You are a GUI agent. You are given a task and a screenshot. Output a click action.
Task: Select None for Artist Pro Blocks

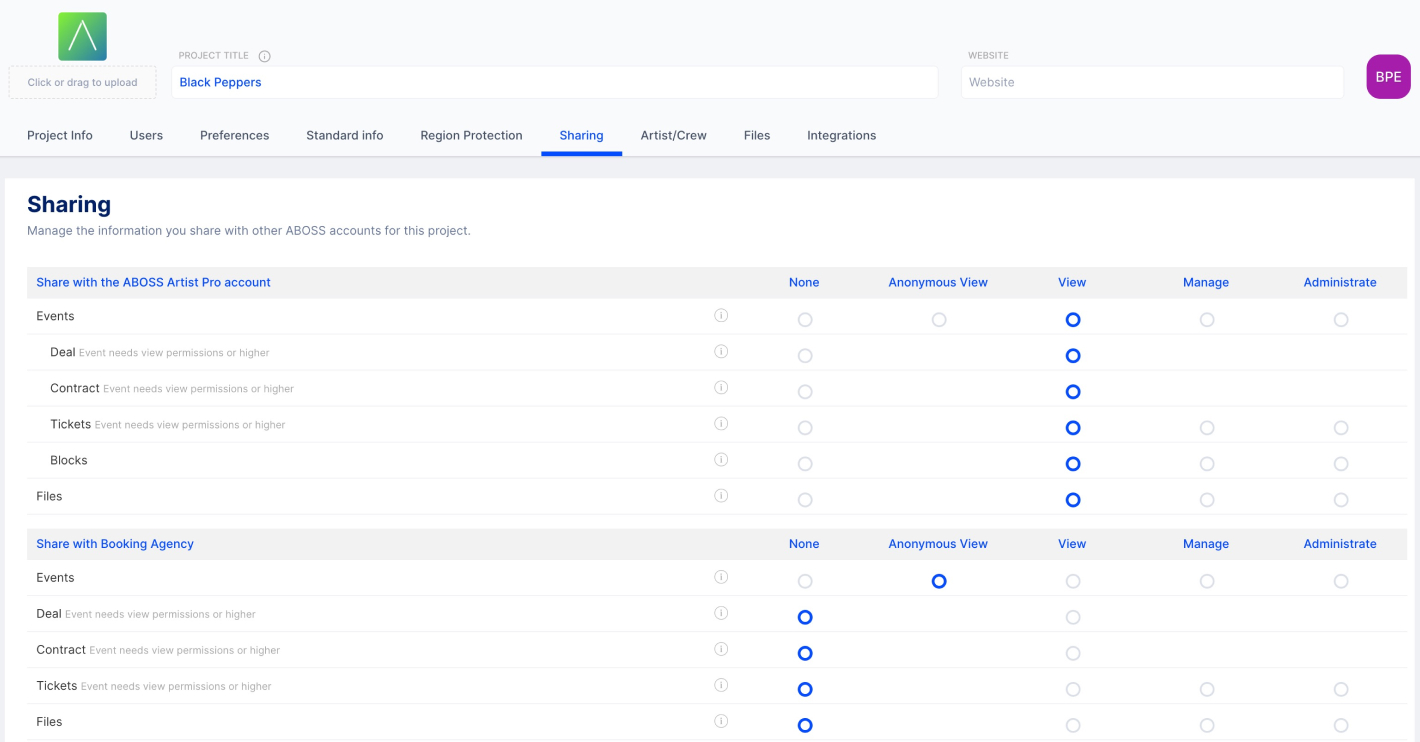click(805, 464)
